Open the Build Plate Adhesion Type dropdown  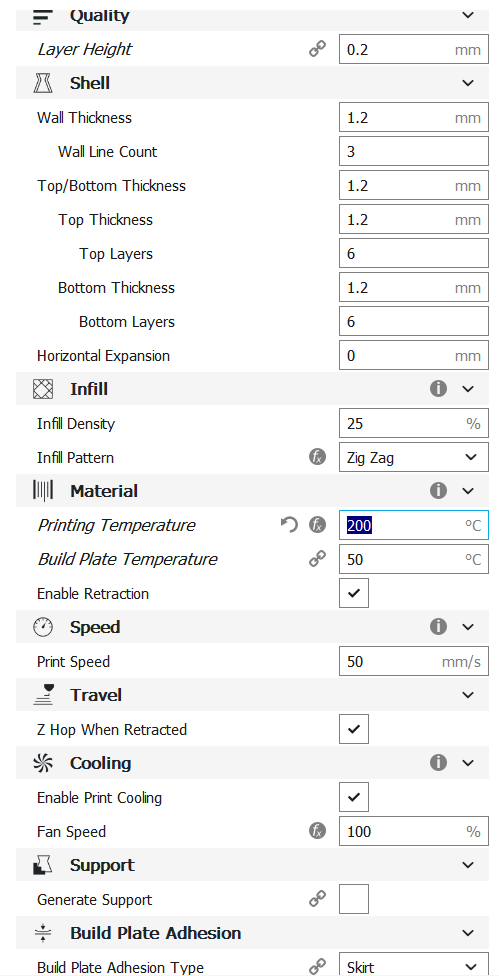click(414, 965)
